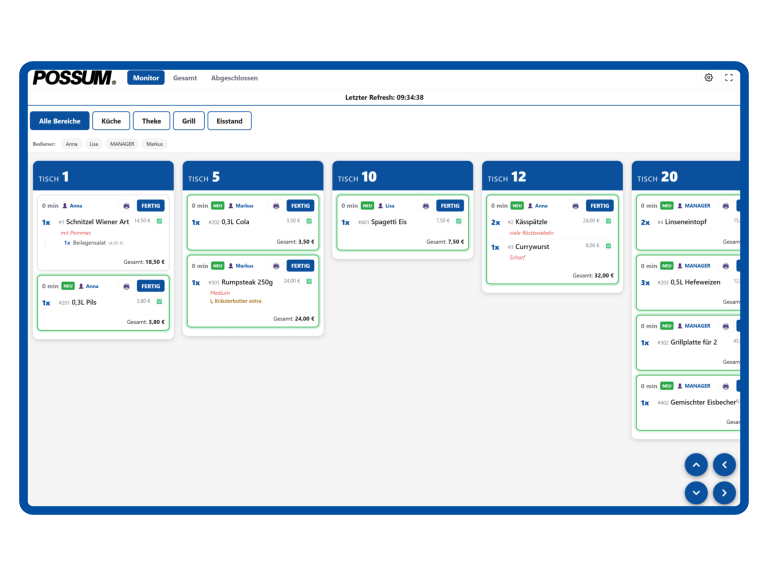Filter orders by the Grill area
768x576 pixels.
click(188, 121)
